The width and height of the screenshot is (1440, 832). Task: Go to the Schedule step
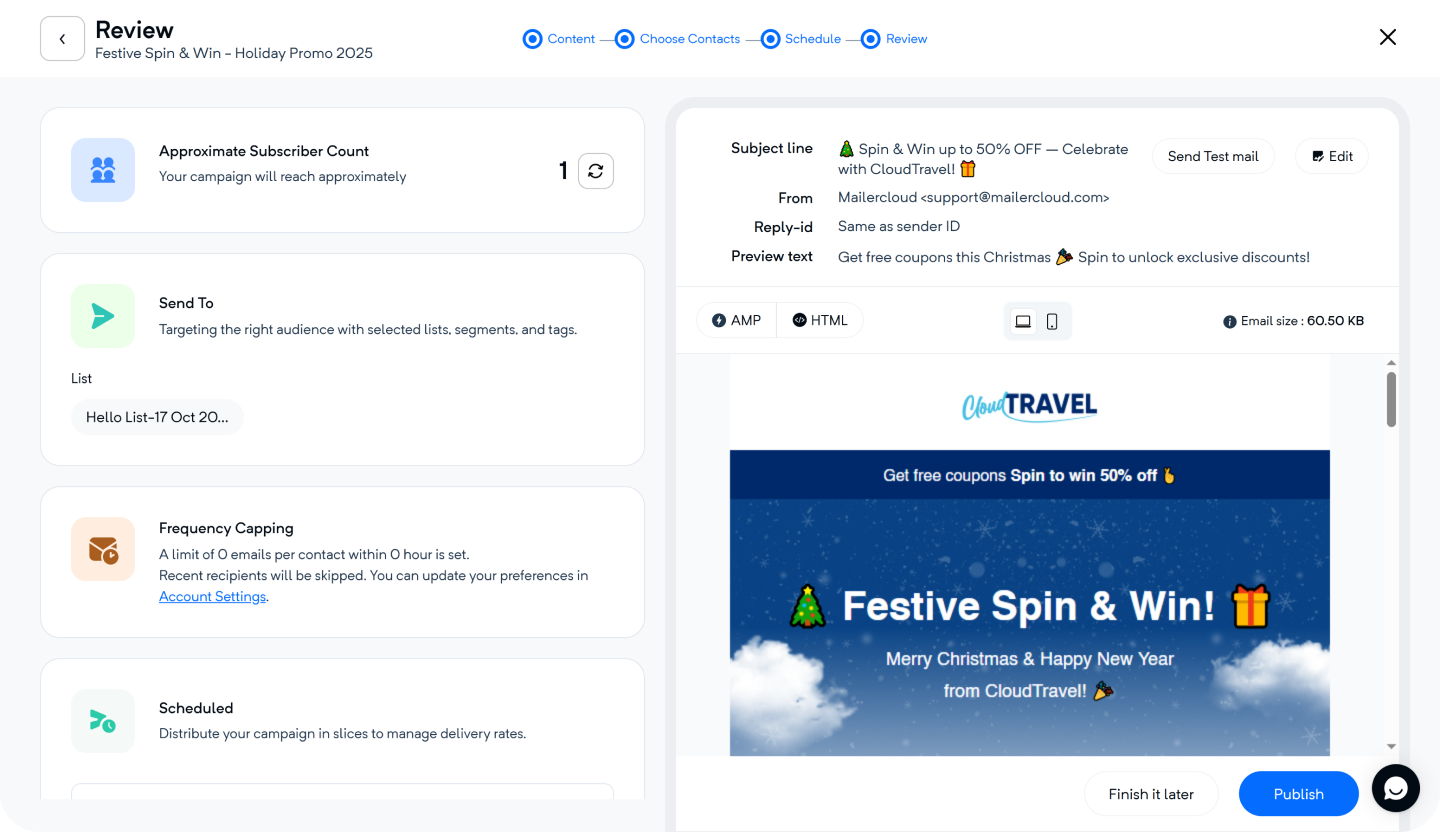tap(801, 39)
